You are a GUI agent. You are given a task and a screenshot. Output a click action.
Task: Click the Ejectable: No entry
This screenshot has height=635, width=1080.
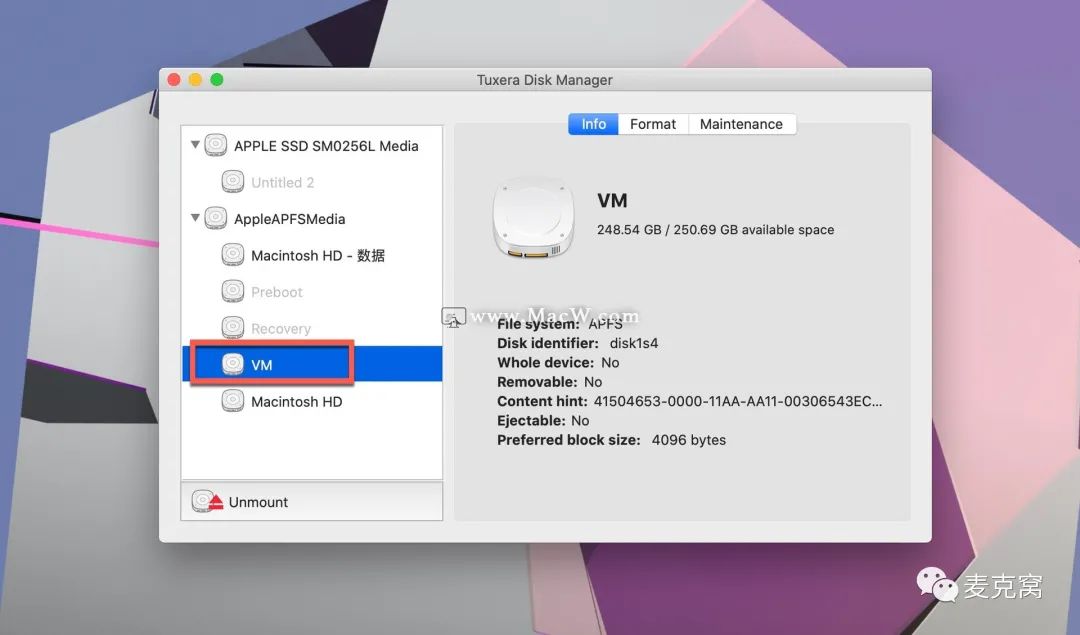[543, 420]
